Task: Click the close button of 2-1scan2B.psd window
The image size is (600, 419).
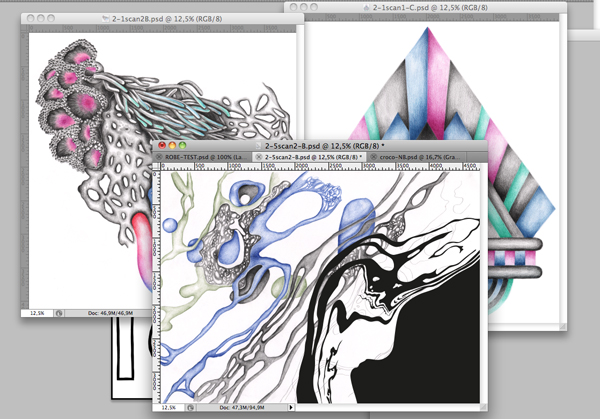Action: point(30,18)
